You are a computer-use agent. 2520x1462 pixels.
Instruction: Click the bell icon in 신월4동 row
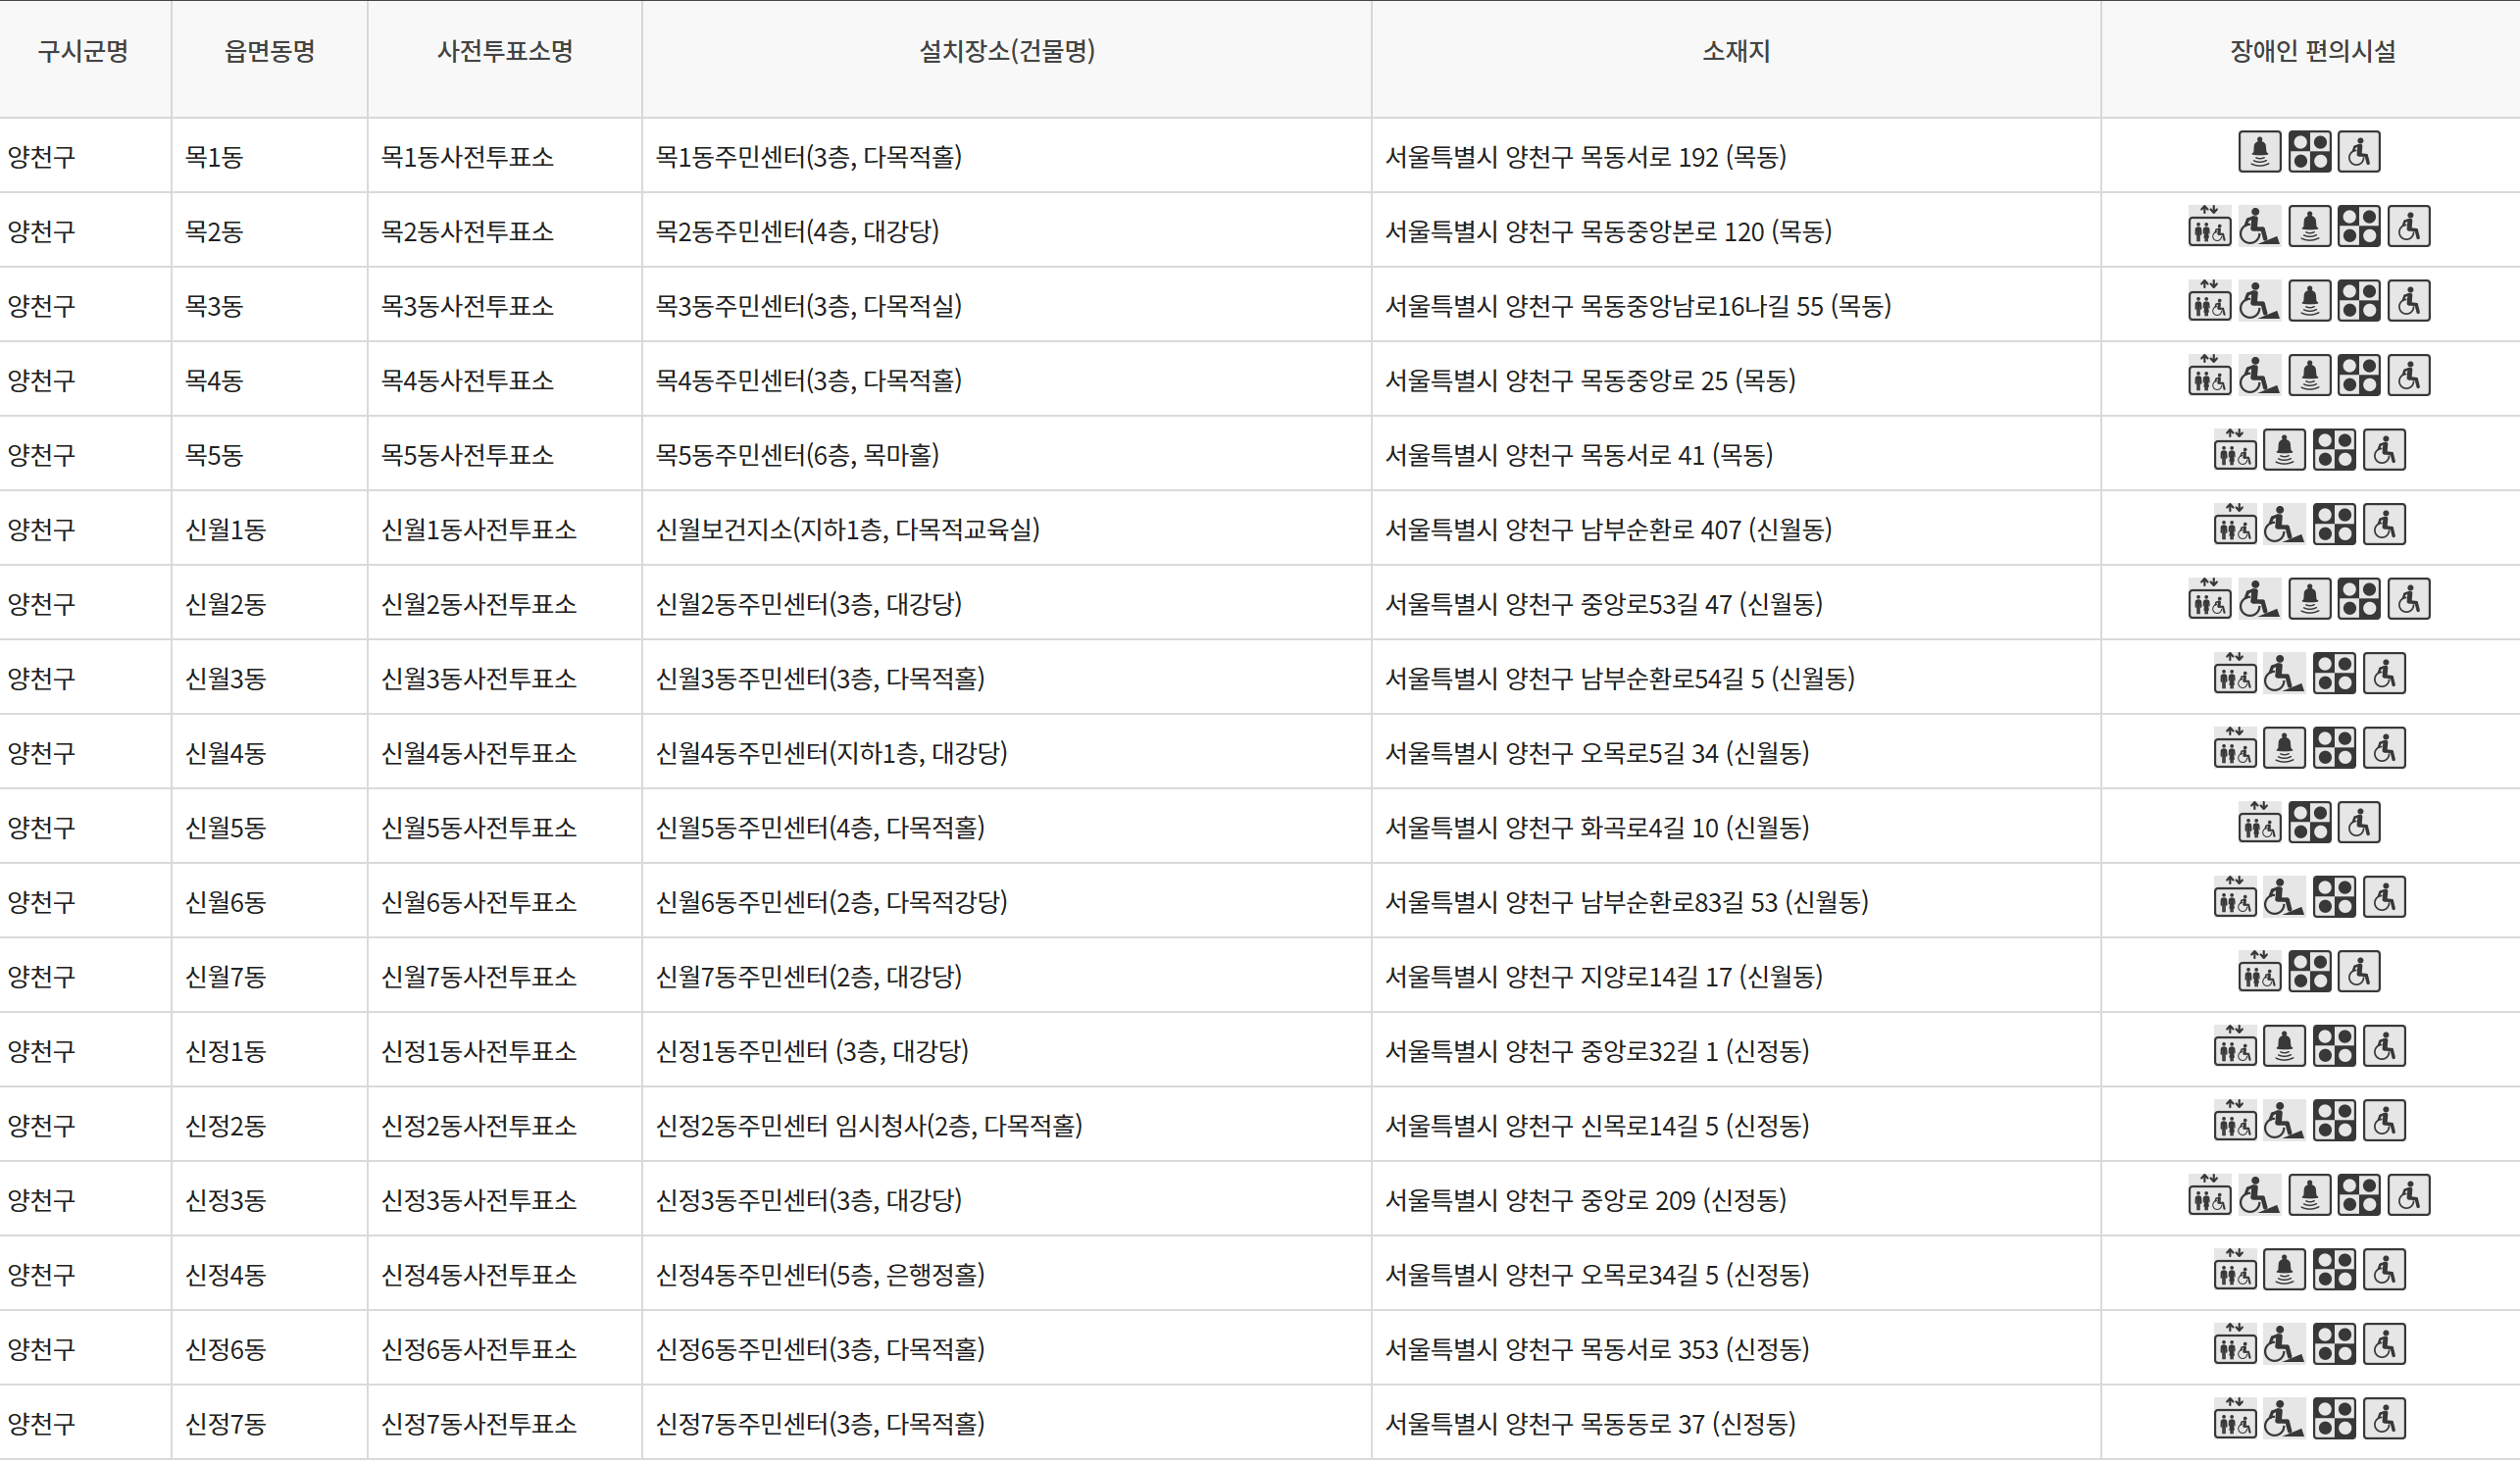2284,749
